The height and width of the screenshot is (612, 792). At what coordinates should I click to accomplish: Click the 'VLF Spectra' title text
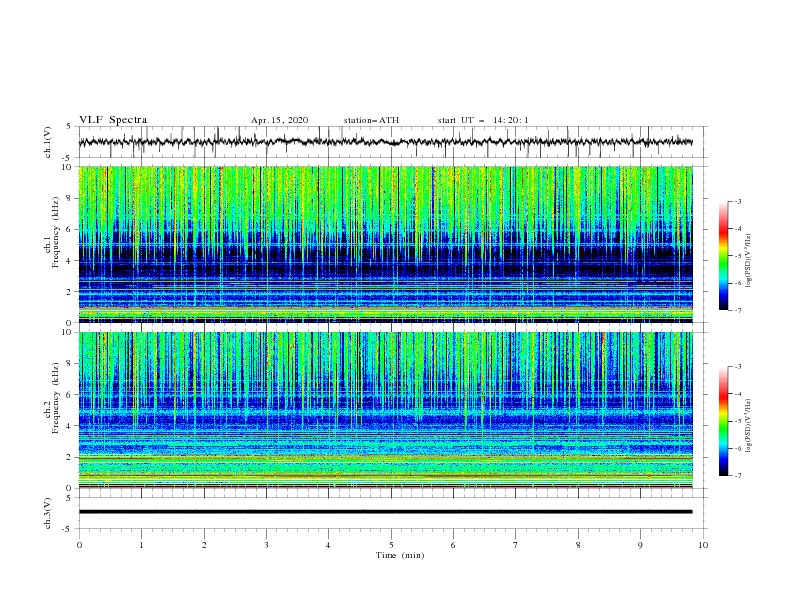point(113,120)
